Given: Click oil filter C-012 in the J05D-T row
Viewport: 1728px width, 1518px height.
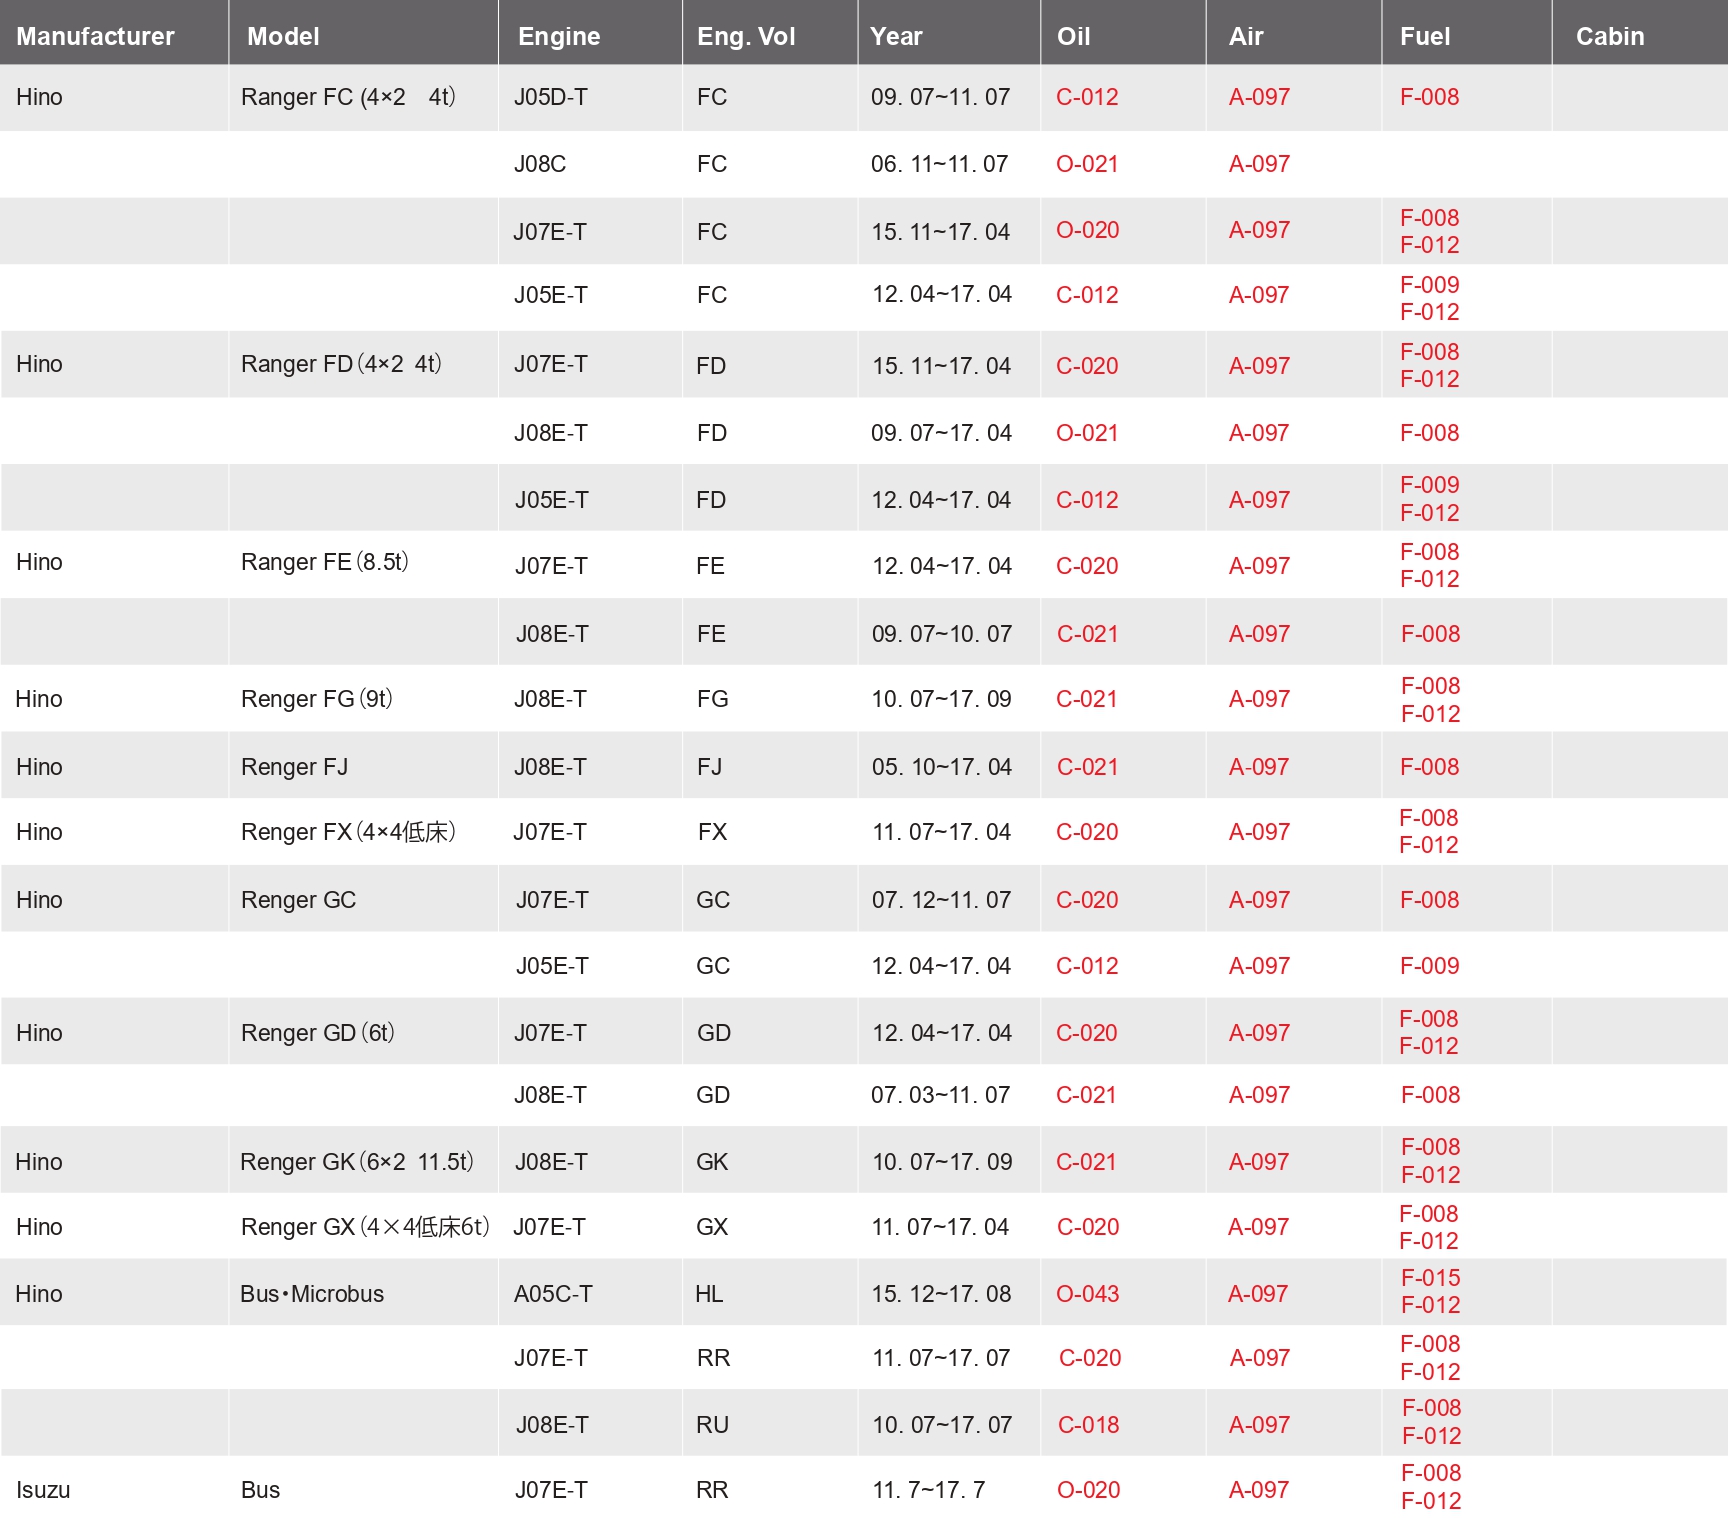Looking at the screenshot, I should tap(1087, 97).
